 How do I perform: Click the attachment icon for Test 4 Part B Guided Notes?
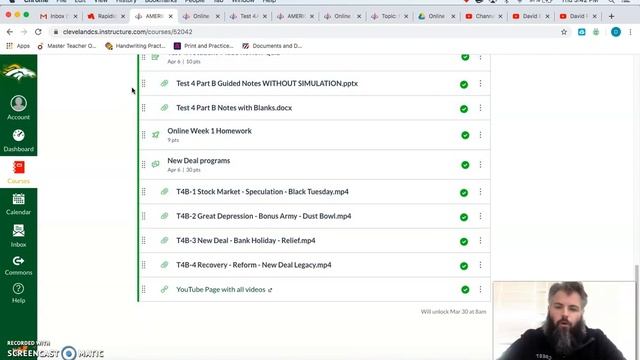point(164,83)
